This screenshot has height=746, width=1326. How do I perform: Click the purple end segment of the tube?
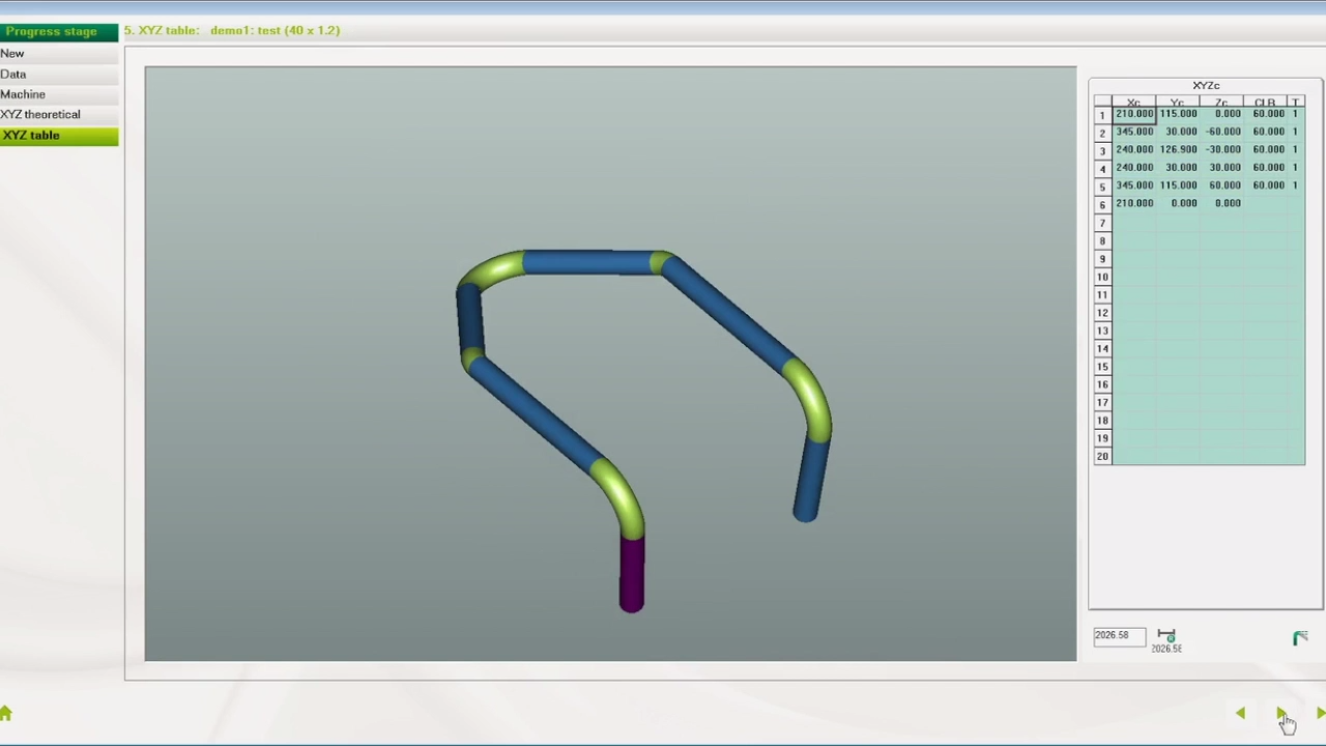click(x=632, y=575)
